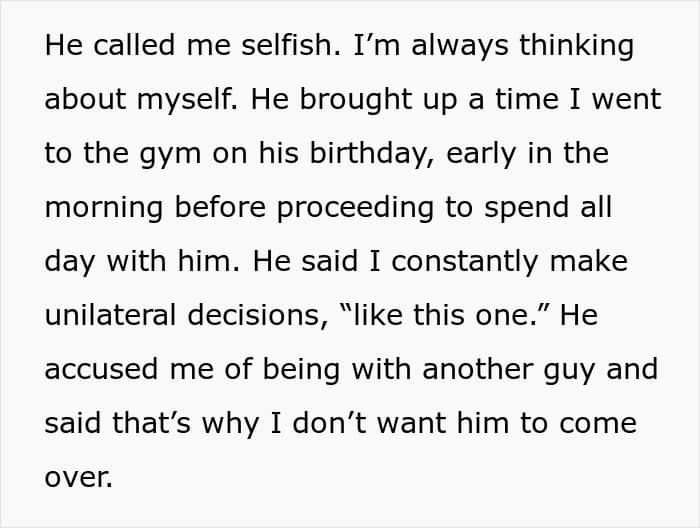This screenshot has width=700, height=528.
Task: Click the final word "over."
Action: [79, 477]
